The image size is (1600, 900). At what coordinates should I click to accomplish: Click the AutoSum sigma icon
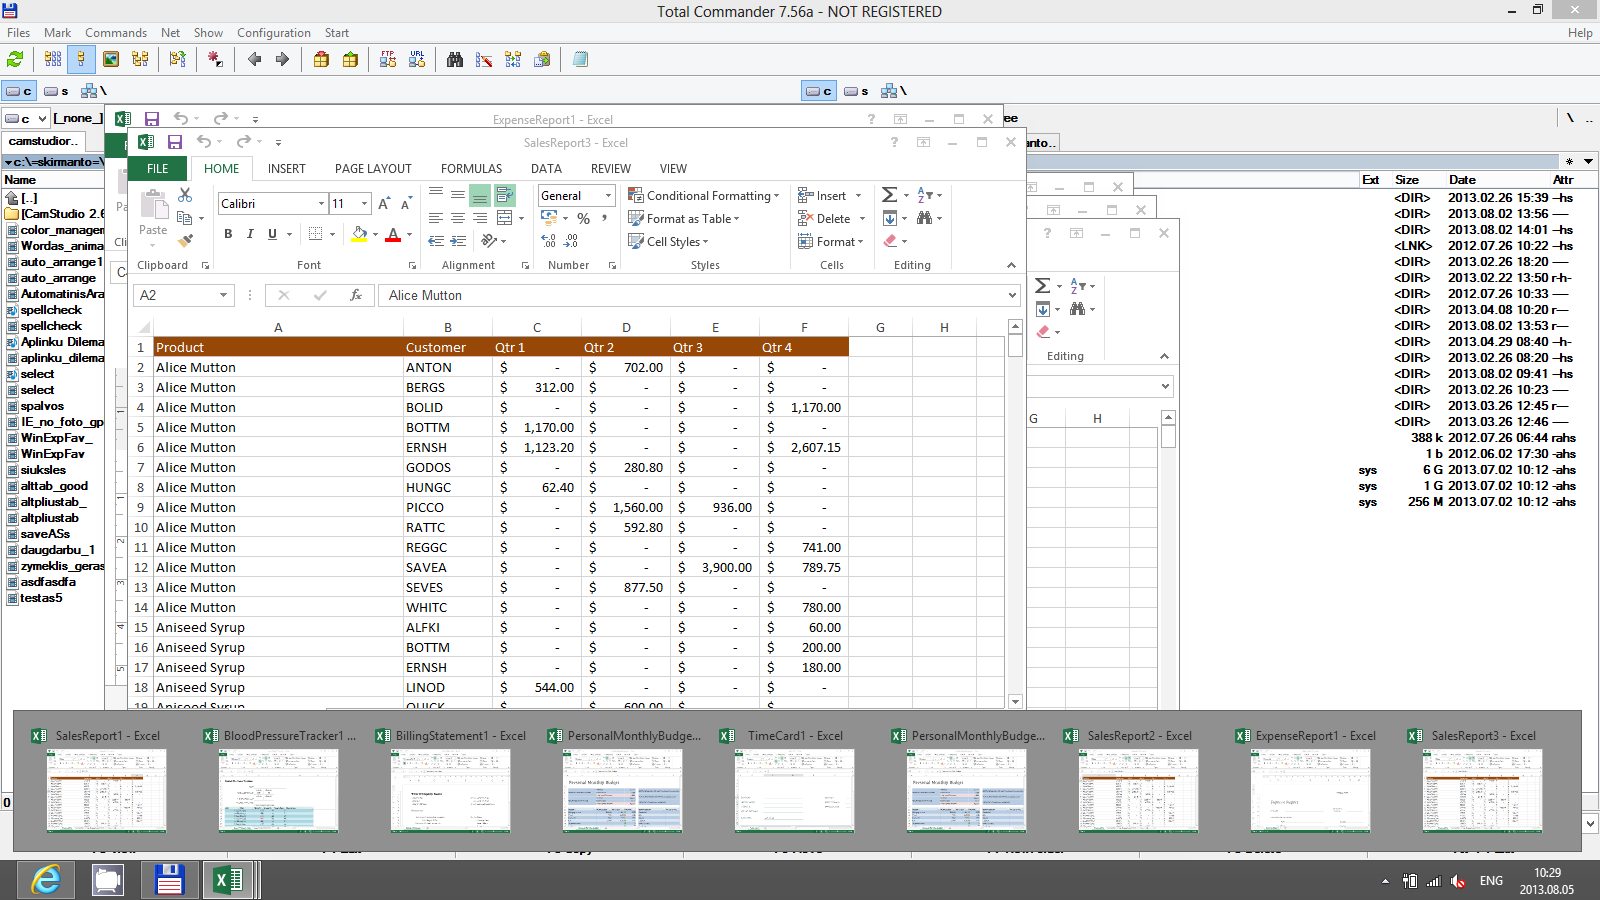click(889, 195)
